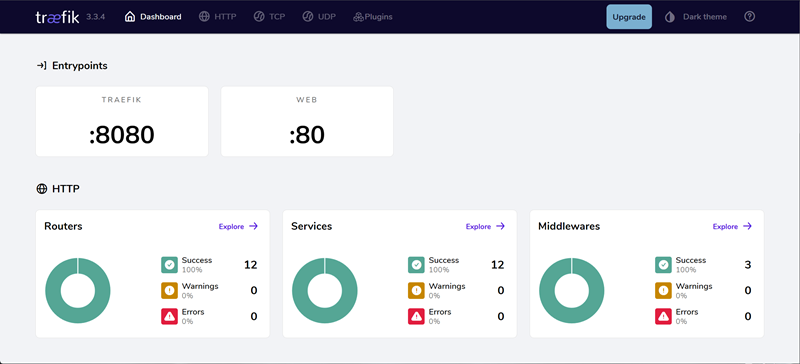
Task: Click Routers Warnings count 0
Action: pos(254,290)
